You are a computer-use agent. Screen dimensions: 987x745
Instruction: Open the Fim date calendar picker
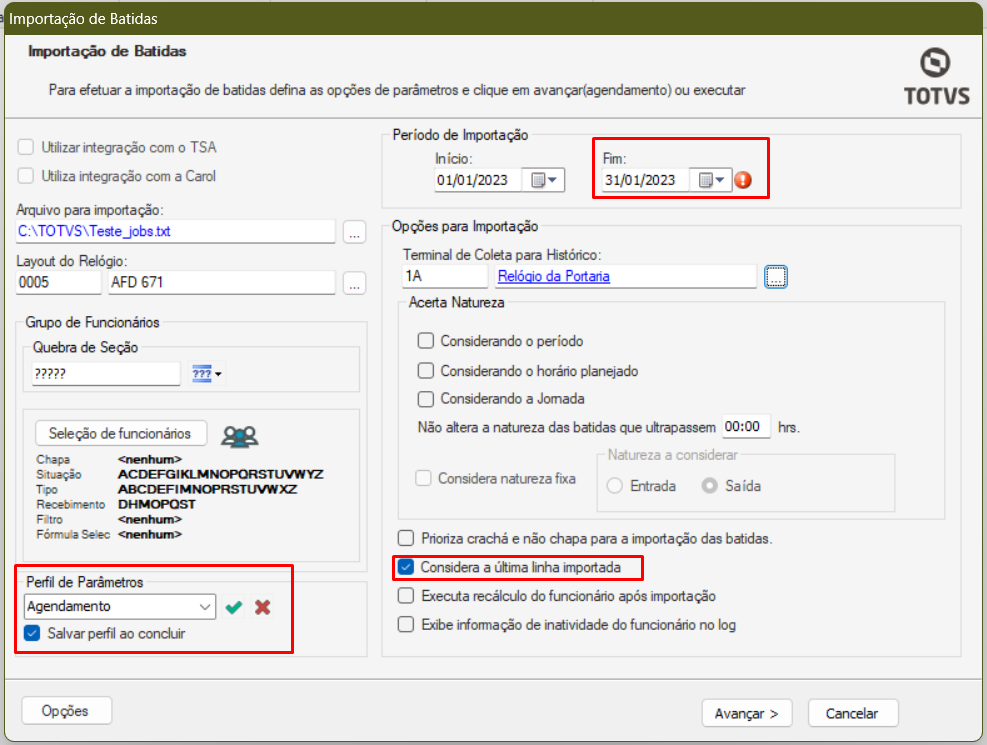tap(711, 180)
